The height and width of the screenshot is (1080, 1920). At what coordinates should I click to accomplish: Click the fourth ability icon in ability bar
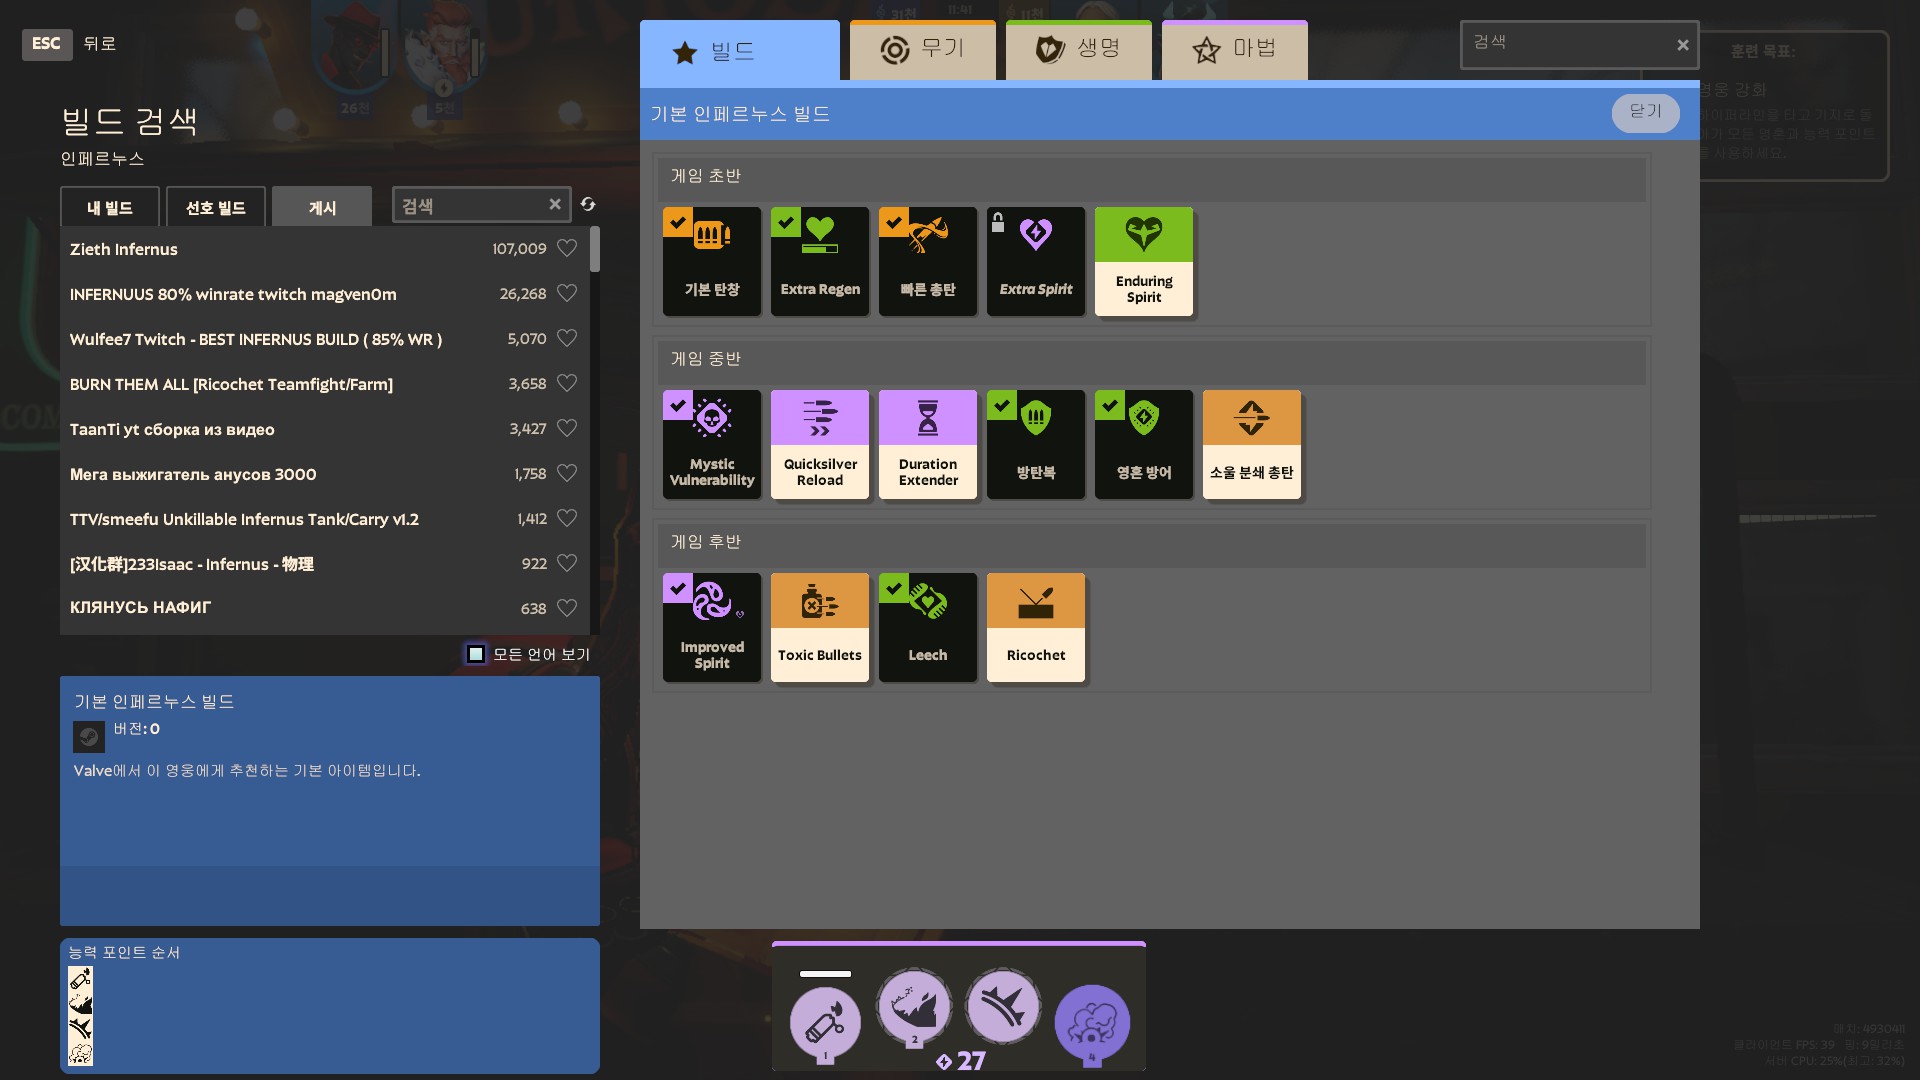click(1092, 1022)
